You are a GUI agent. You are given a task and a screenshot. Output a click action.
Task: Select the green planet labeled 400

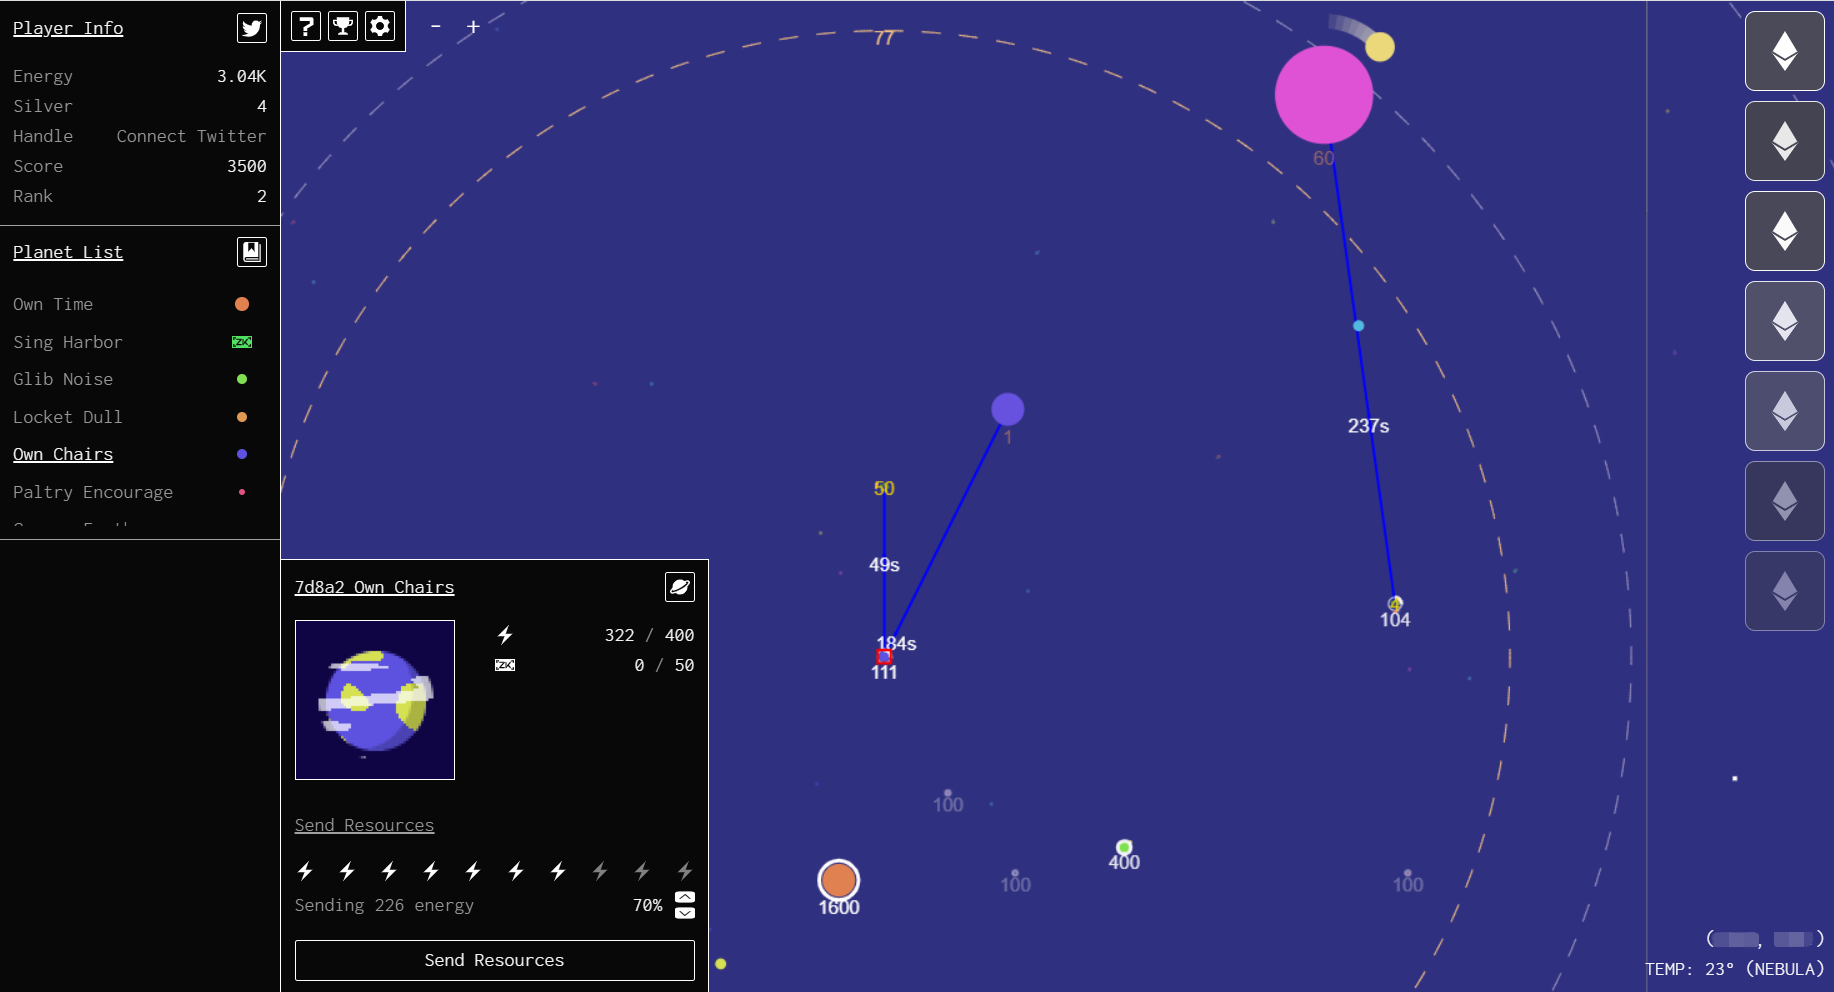[1124, 847]
